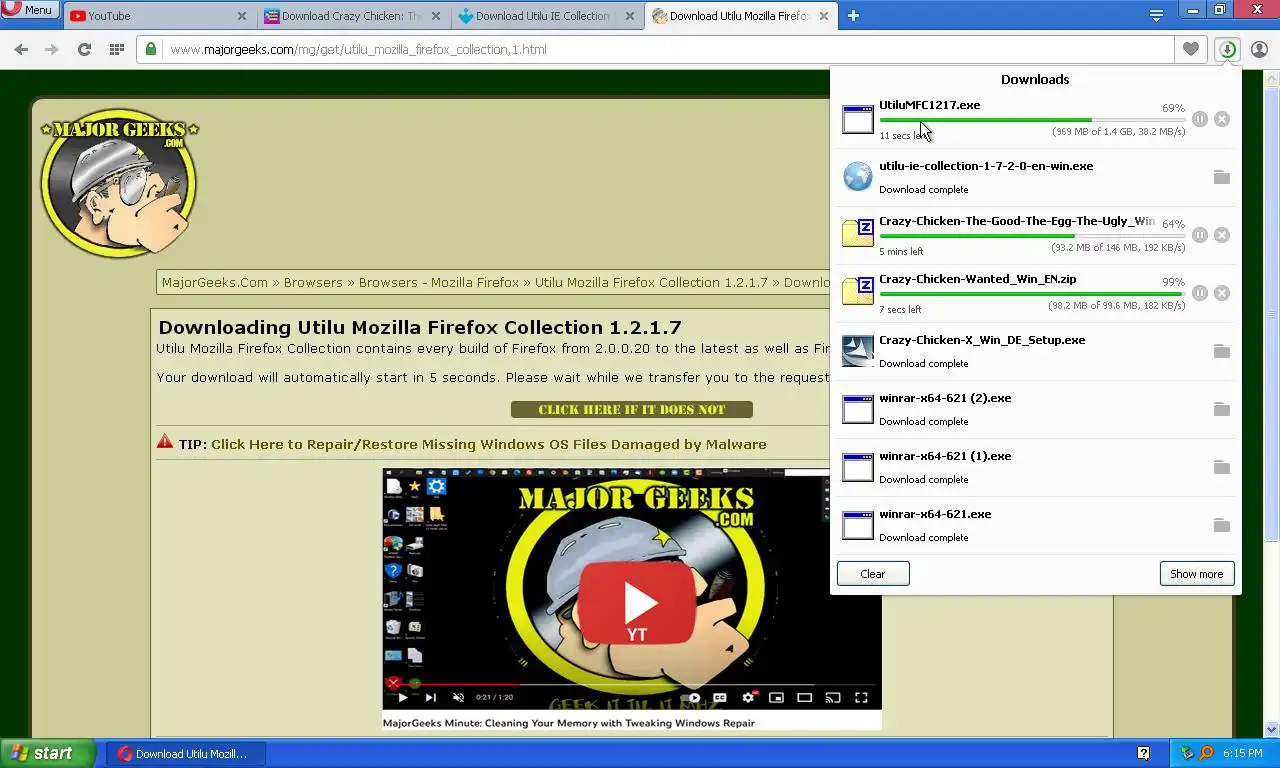Pause the UtiluMFC1217.exe download
This screenshot has height=768, width=1280.
point(1200,119)
